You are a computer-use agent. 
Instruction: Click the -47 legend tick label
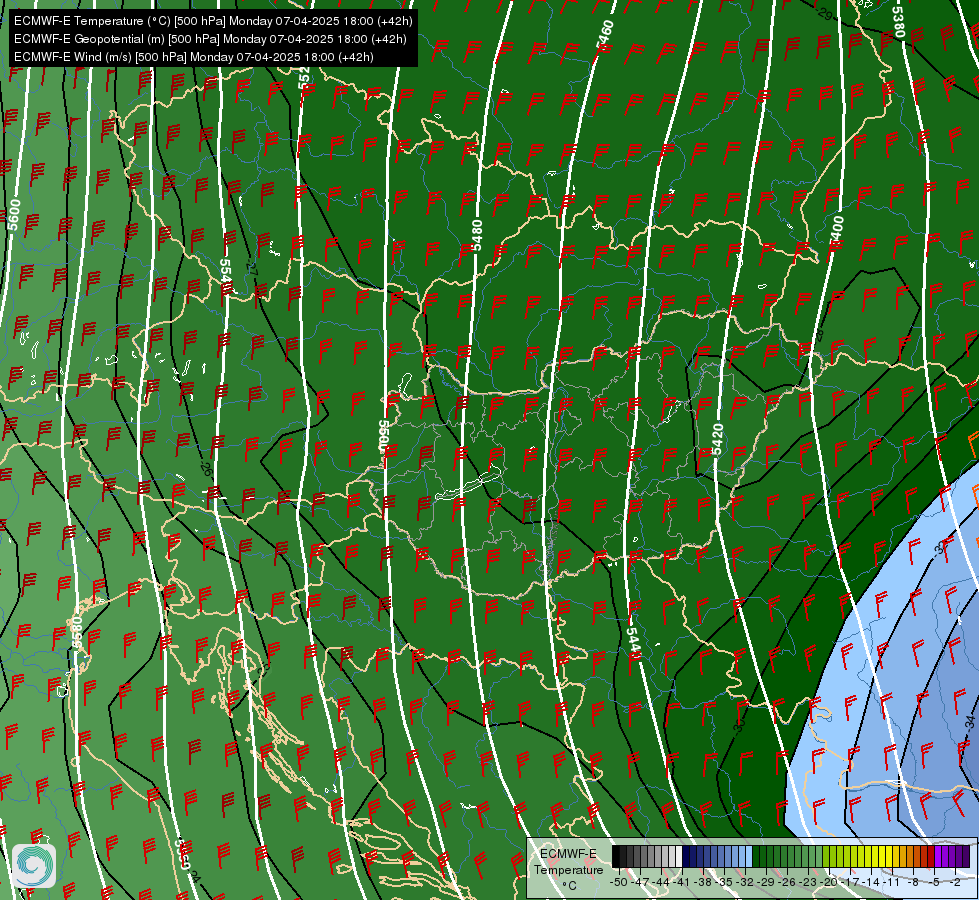pyautogui.click(x=640, y=882)
